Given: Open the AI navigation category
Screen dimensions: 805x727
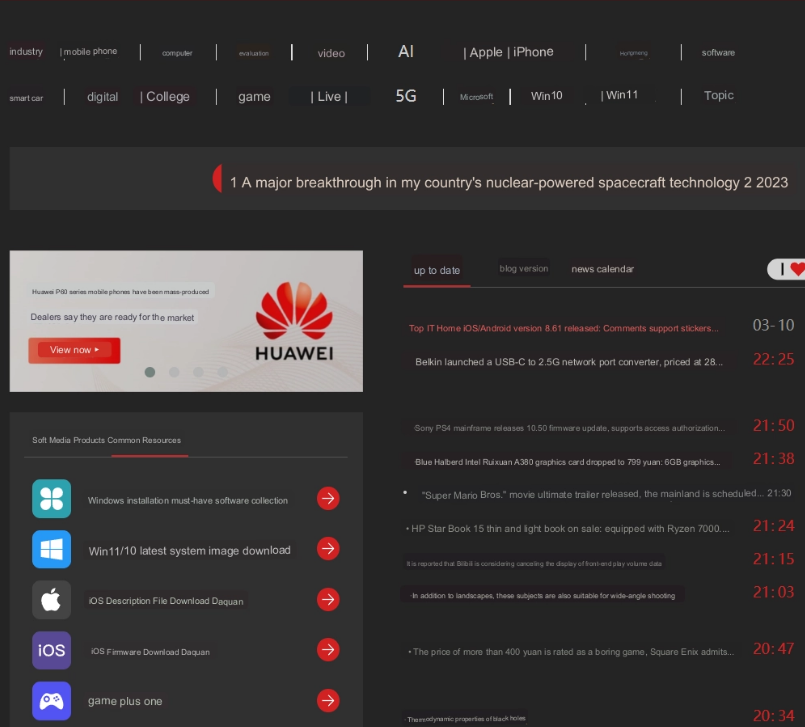Looking at the screenshot, I should [406, 51].
